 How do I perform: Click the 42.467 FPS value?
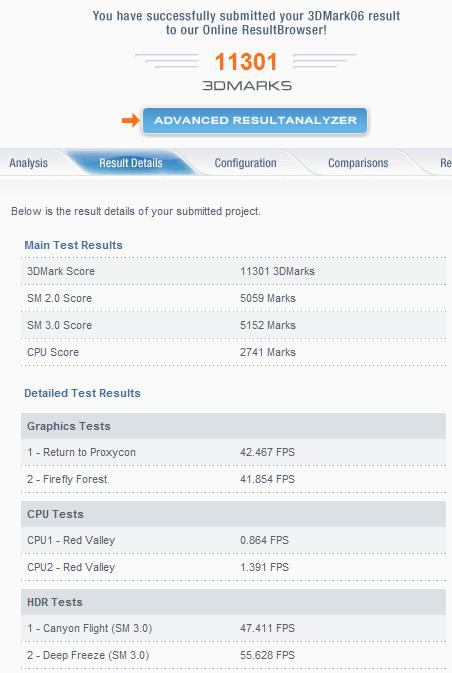tap(267, 452)
